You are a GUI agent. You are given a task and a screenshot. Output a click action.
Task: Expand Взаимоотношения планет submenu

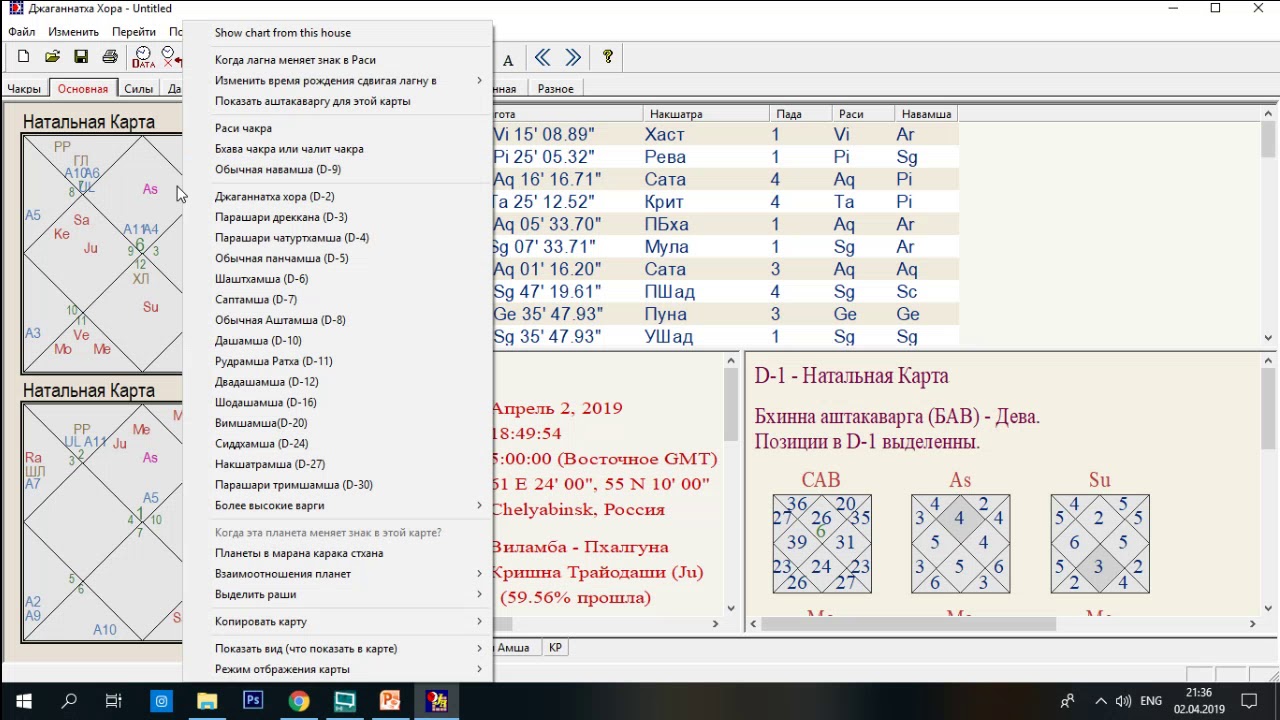[338, 574]
